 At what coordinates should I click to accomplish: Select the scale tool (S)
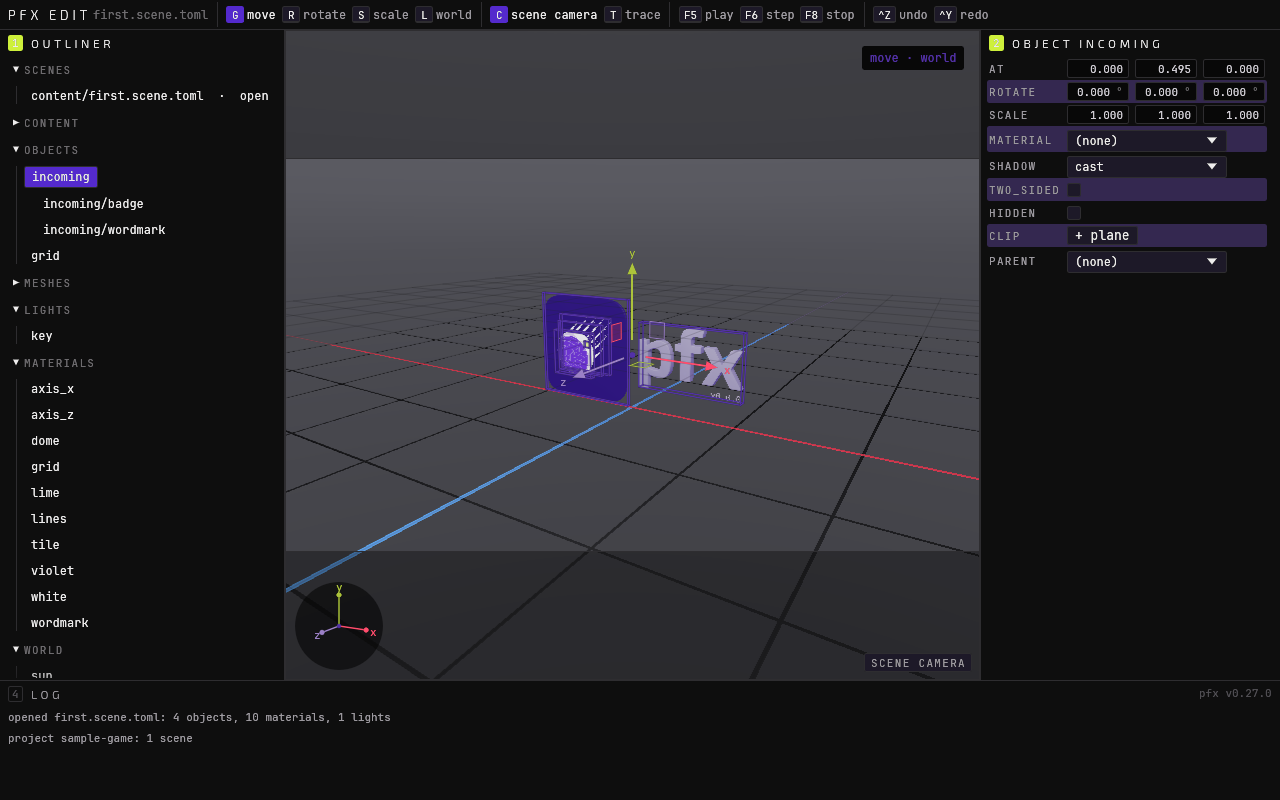tap(380, 15)
